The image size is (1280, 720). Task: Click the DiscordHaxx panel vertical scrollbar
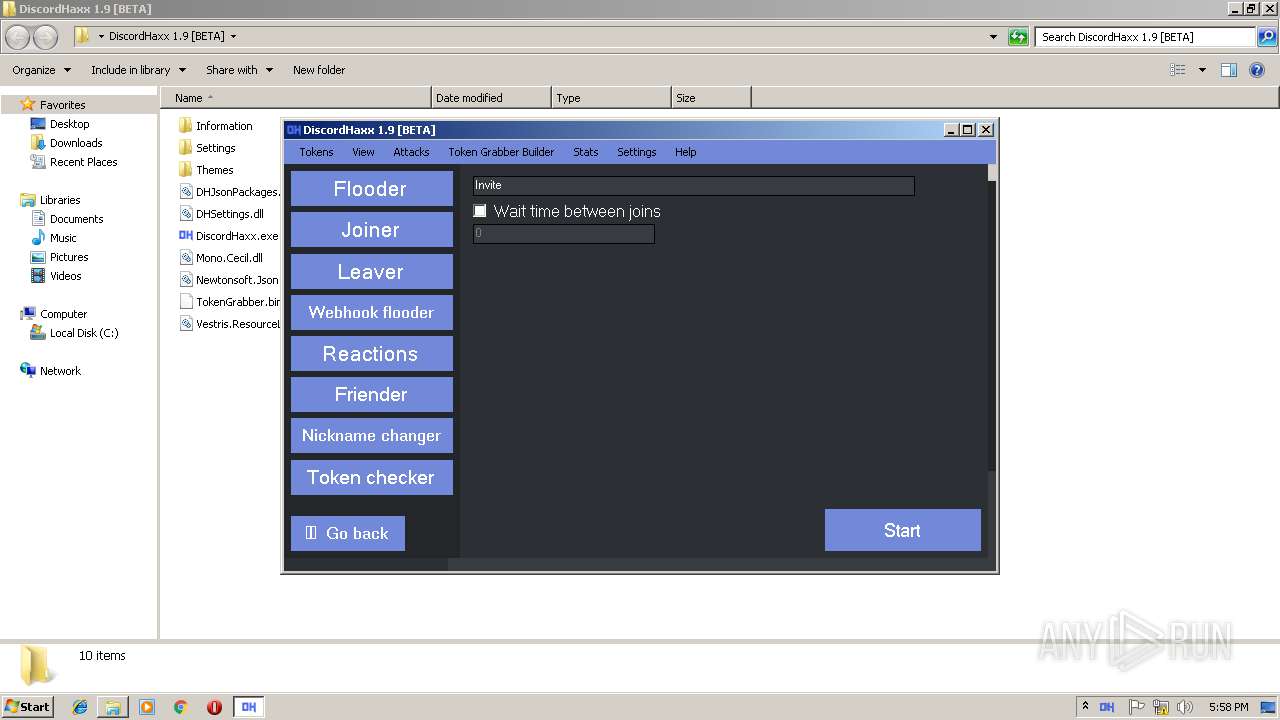click(x=992, y=318)
